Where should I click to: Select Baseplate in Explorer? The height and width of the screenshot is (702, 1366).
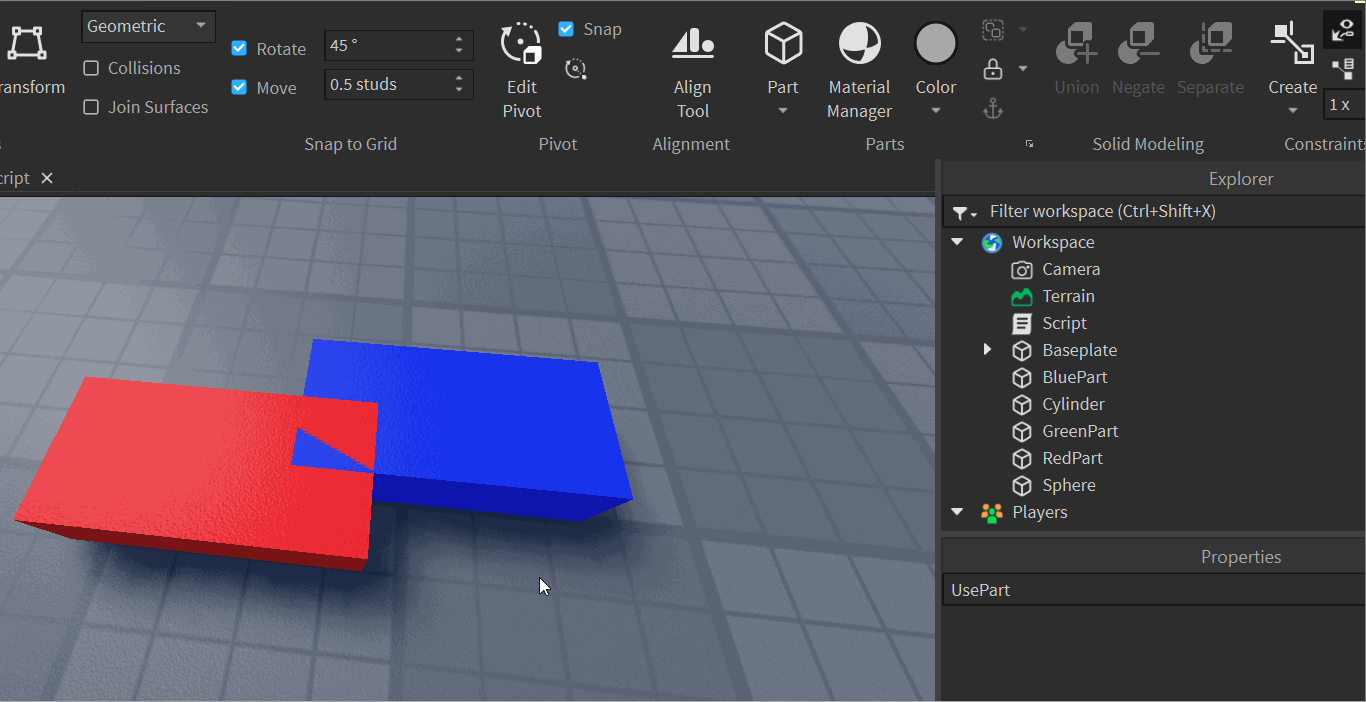(x=1079, y=350)
